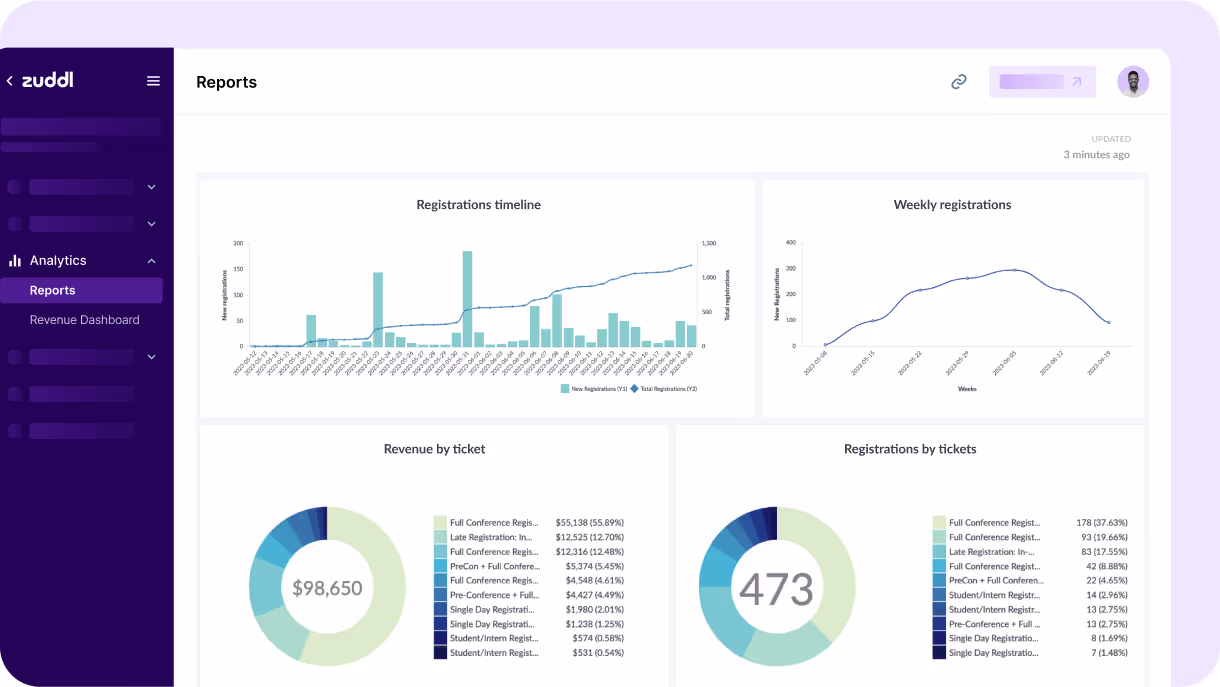
Task: Click the $98,650 revenue donut center
Action: pyautogui.click(x=327, y=588)
